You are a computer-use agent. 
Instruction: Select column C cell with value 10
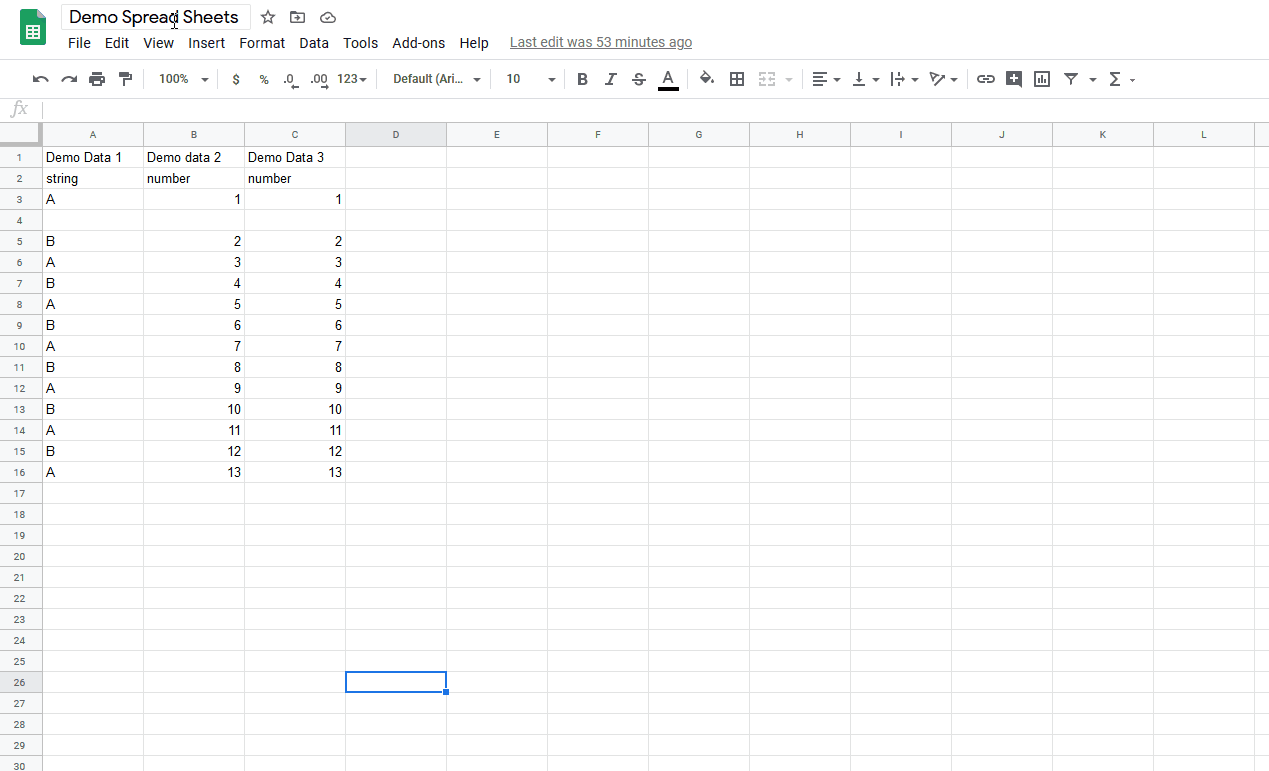[295, 409]
